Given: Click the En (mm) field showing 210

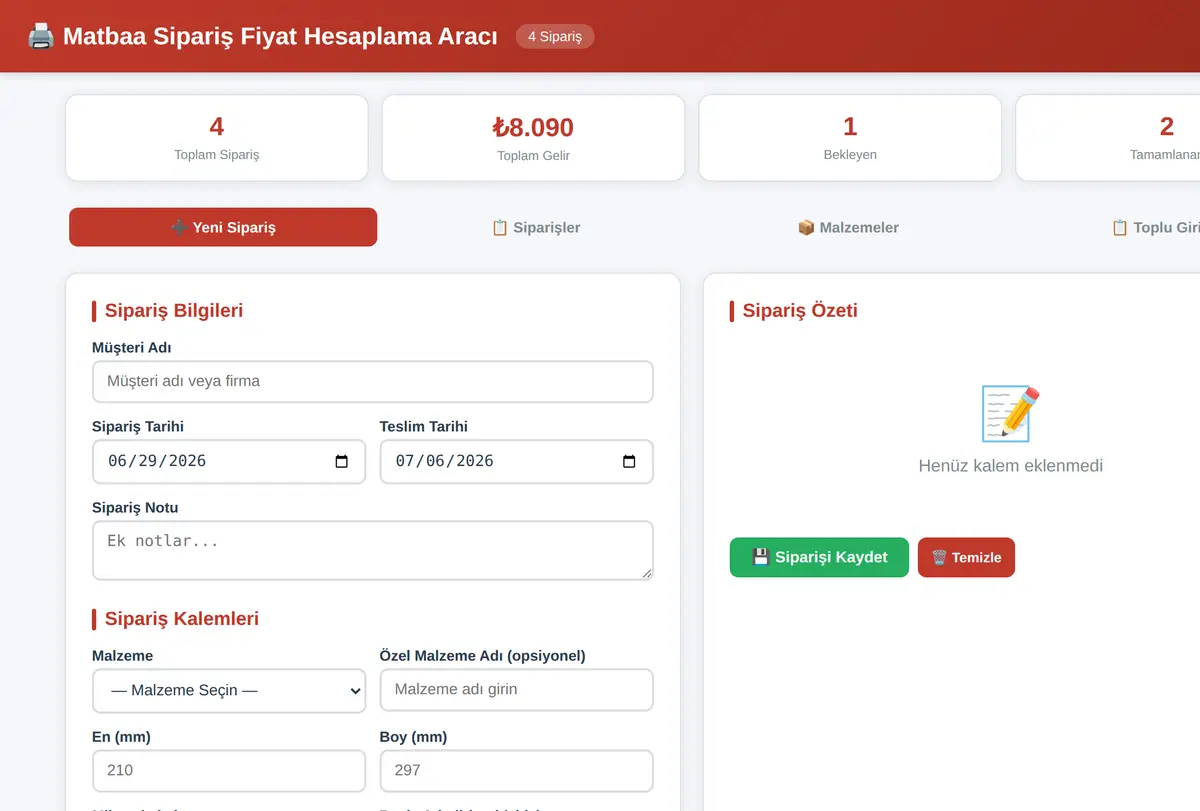Looking at the screenshot, I should (x=229, y=771).
